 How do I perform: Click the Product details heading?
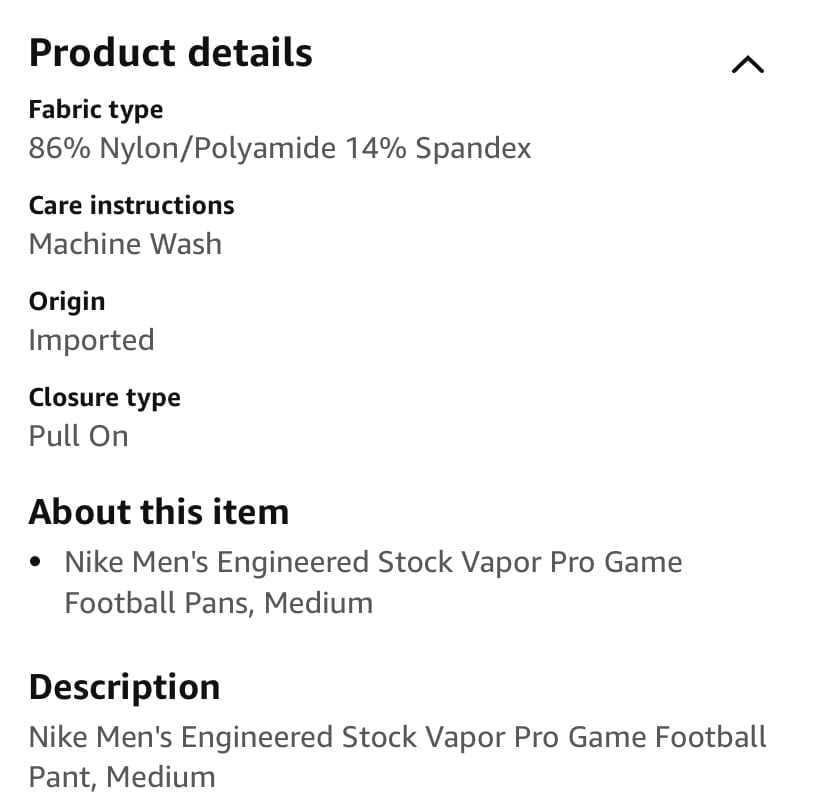171,53
